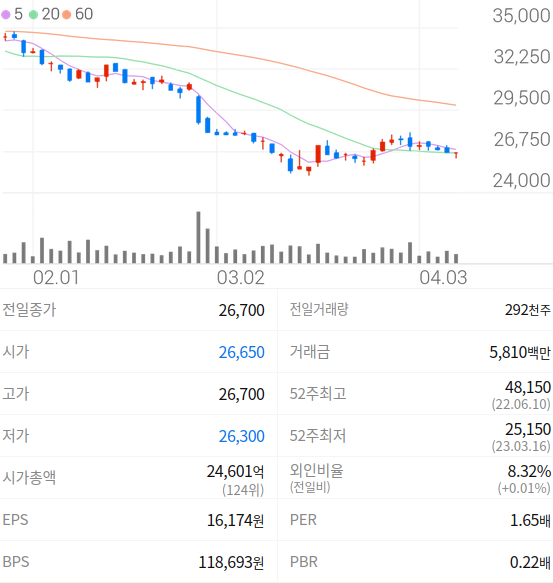The width and height of the screenshot is (553, 583).
Task: Click the tallest volume bar in the chart
Action: 199,238
